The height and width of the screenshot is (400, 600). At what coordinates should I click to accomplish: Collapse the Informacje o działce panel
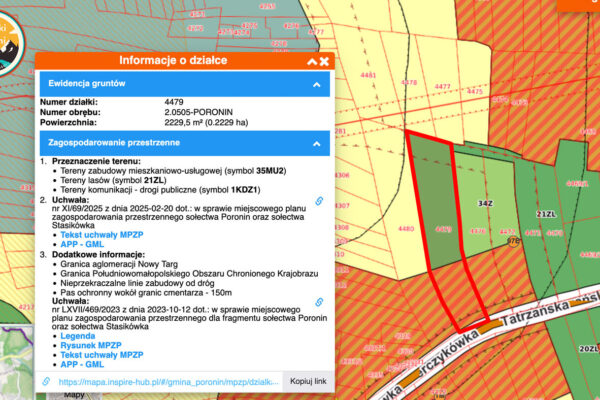pyautogui.click(x=312, y=61)
